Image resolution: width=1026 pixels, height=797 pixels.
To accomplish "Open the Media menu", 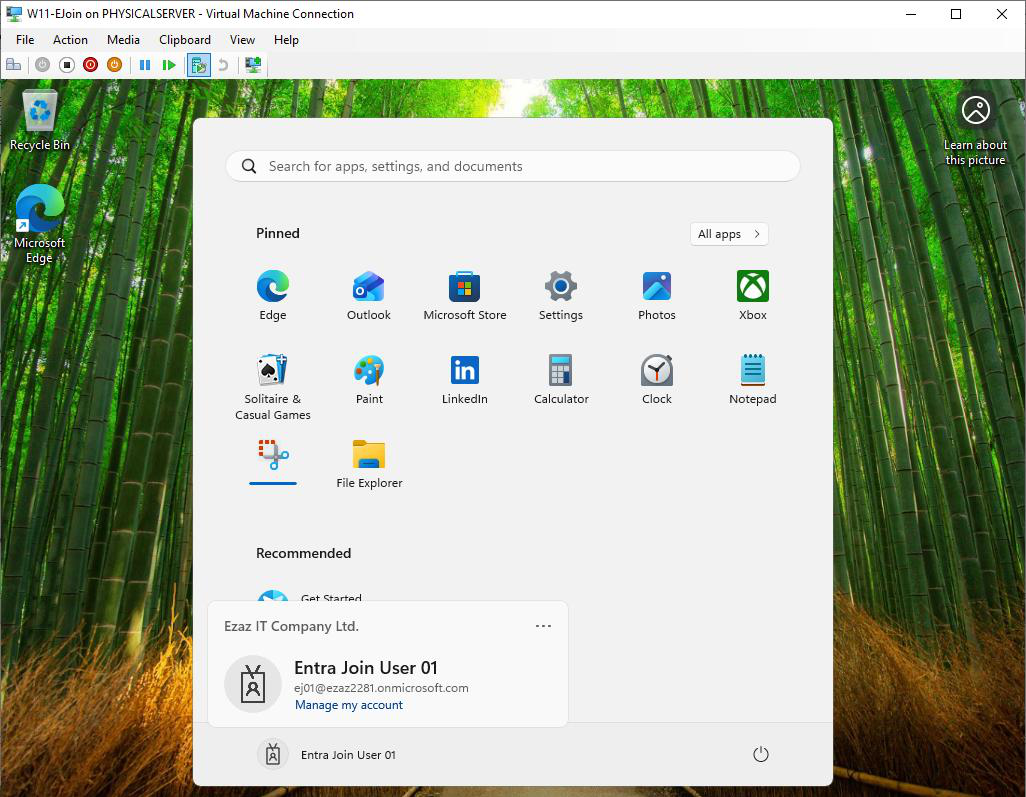I will [123, 40].
